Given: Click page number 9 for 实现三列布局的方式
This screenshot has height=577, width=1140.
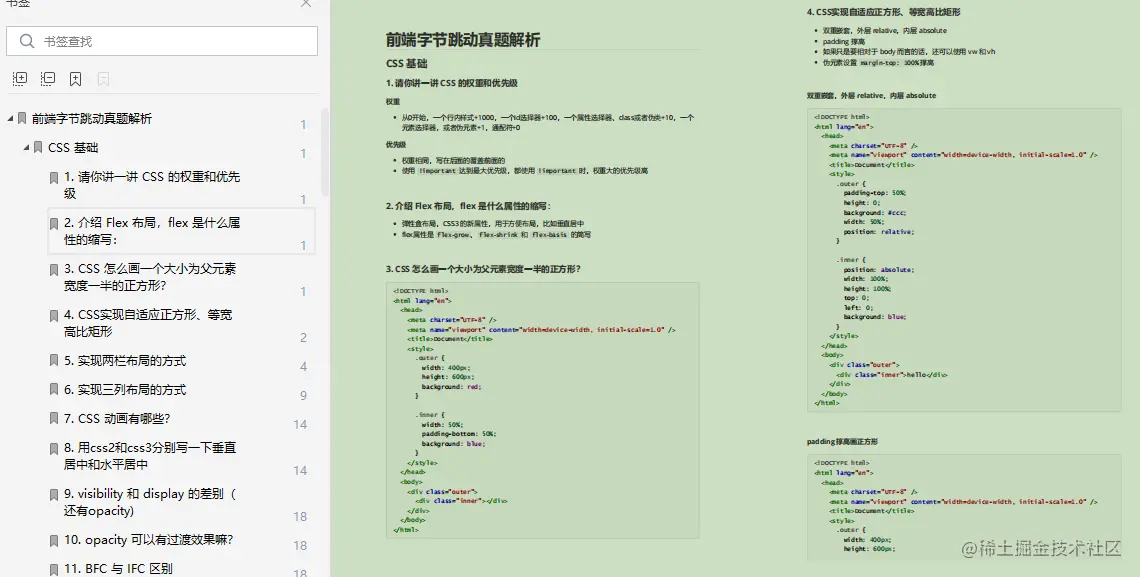Looking at the screenshot, I should (303, 395).
